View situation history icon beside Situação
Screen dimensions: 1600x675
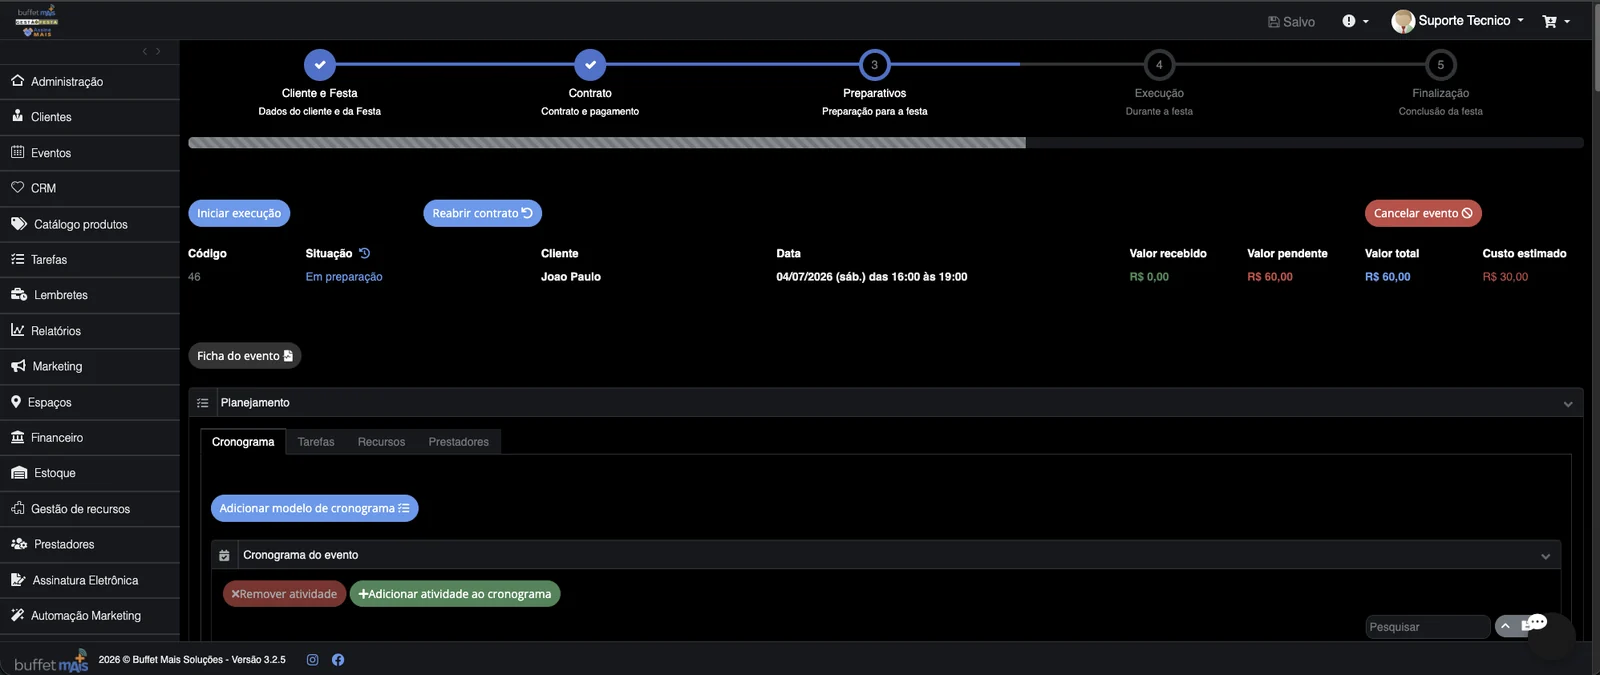coord(364,253)
